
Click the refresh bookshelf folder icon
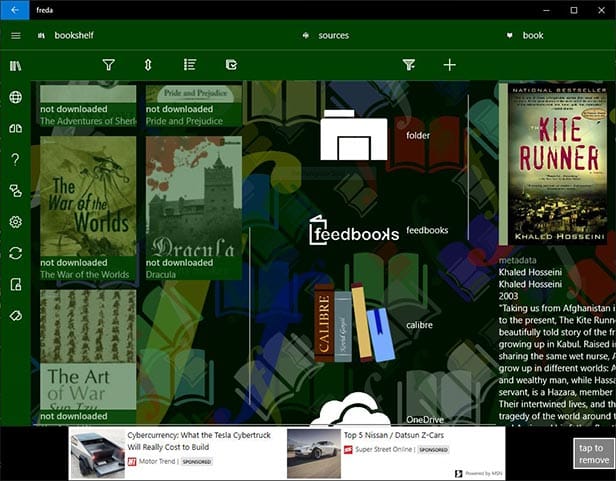point(231,65)
